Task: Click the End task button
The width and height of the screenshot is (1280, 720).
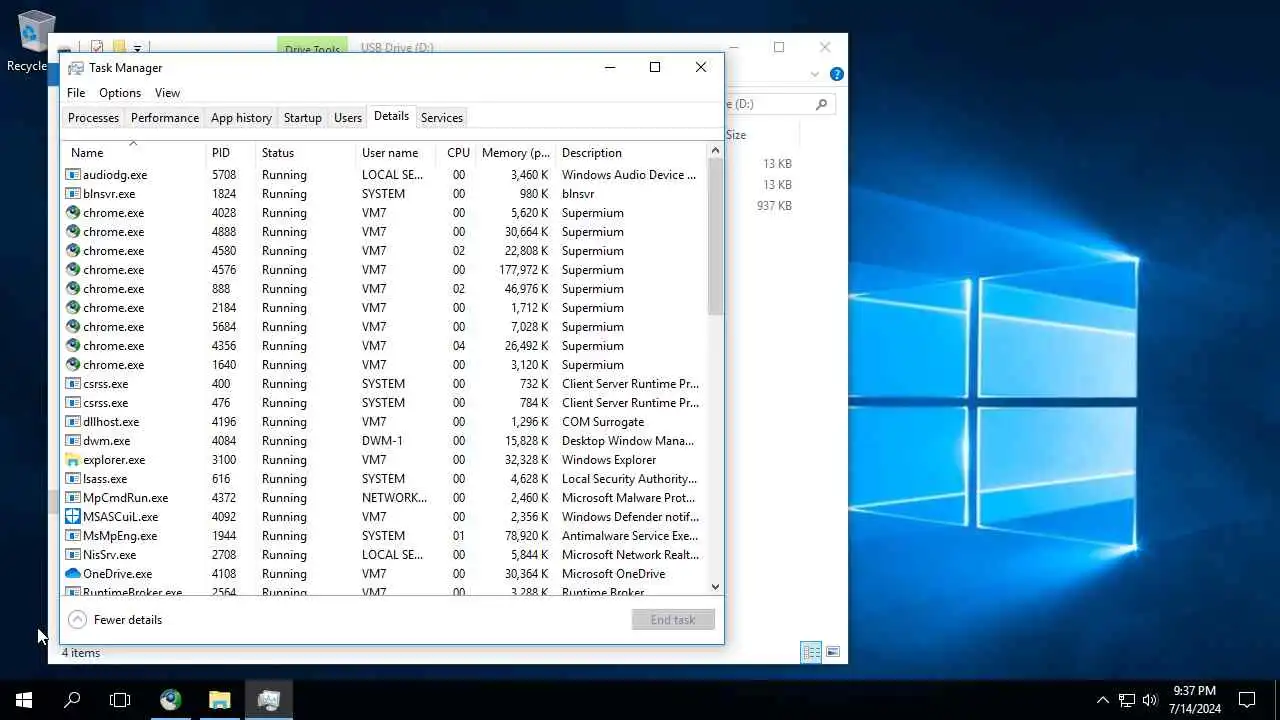Action: [x=673, y=620]
